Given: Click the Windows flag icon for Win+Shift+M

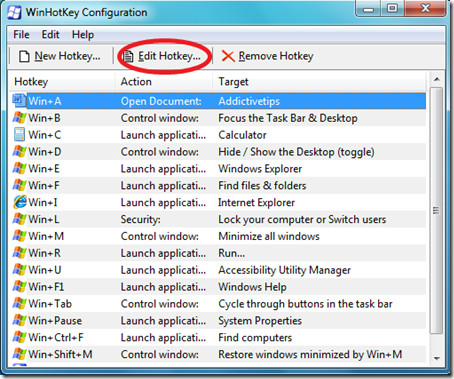Looking at the screenshot, I should pos(19,354).
